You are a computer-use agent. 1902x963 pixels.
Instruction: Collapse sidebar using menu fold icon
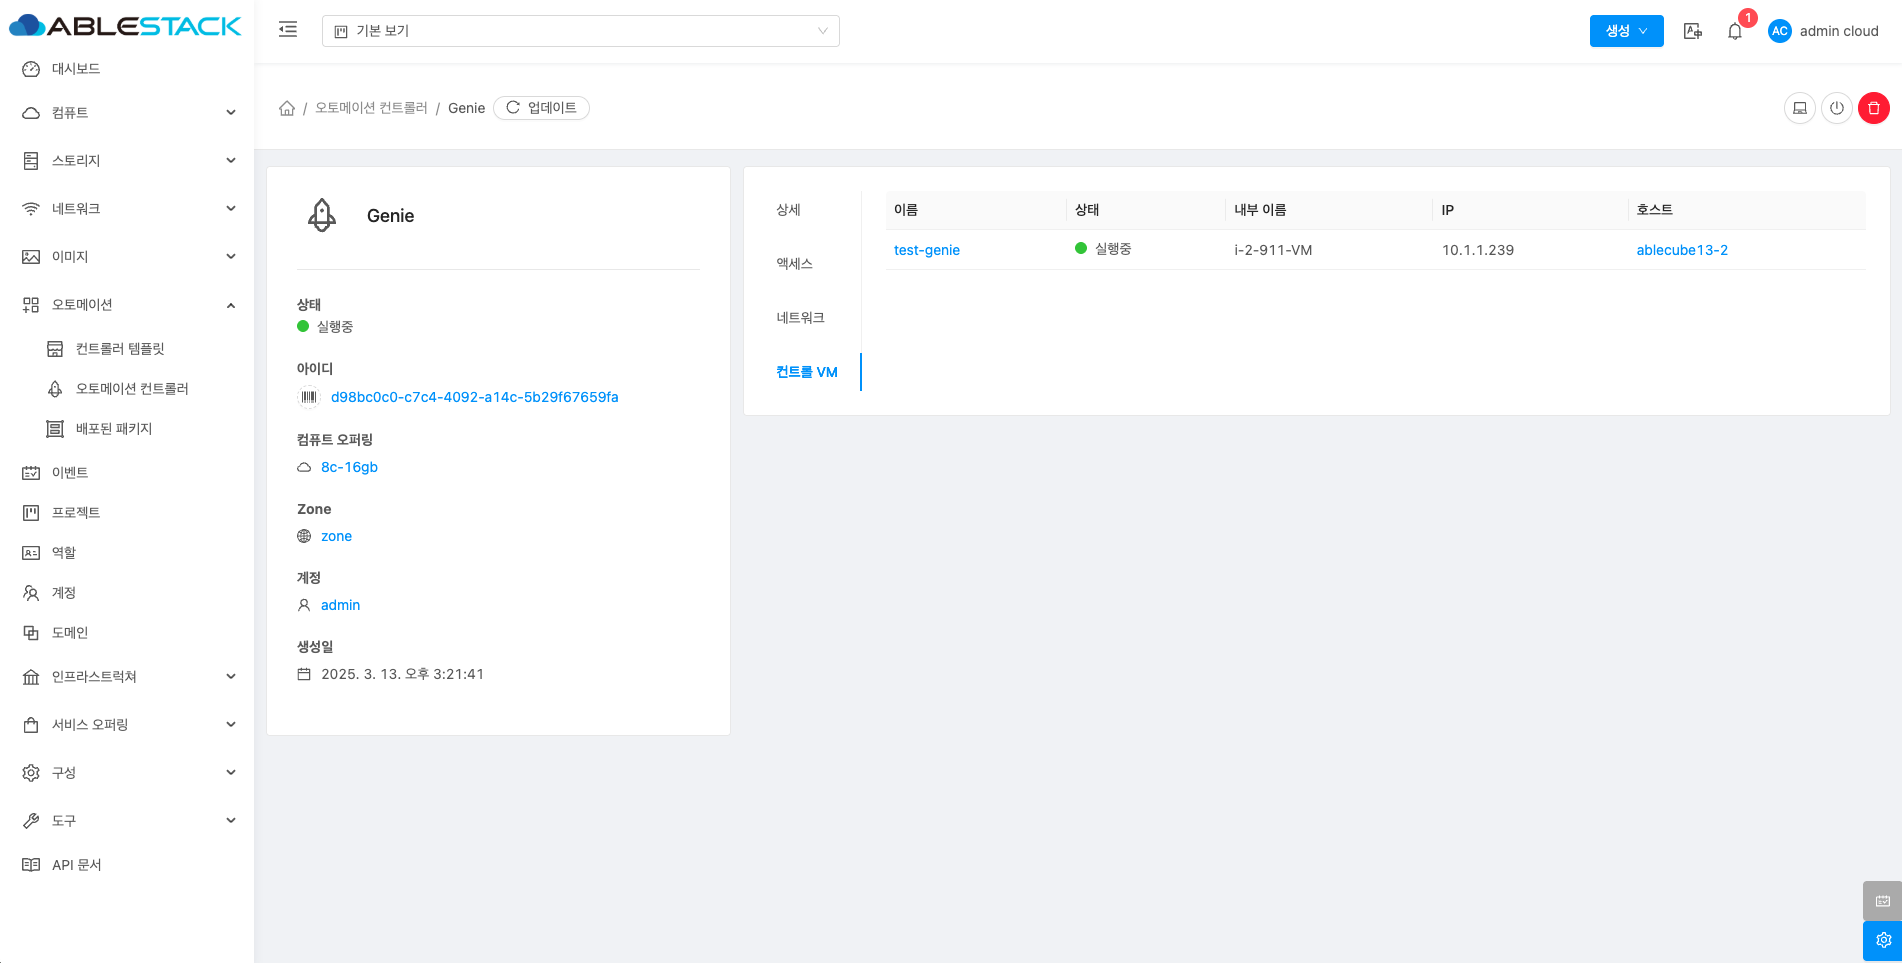point(288,30)
